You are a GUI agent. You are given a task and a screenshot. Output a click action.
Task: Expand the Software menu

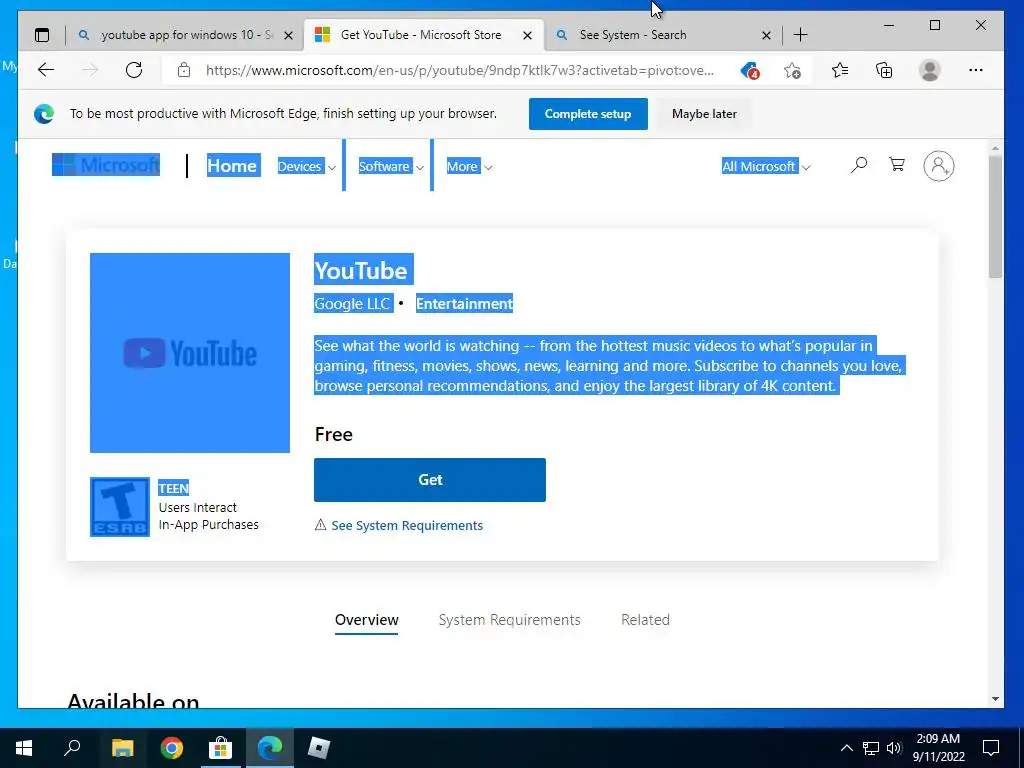click(x=391, y=167)
